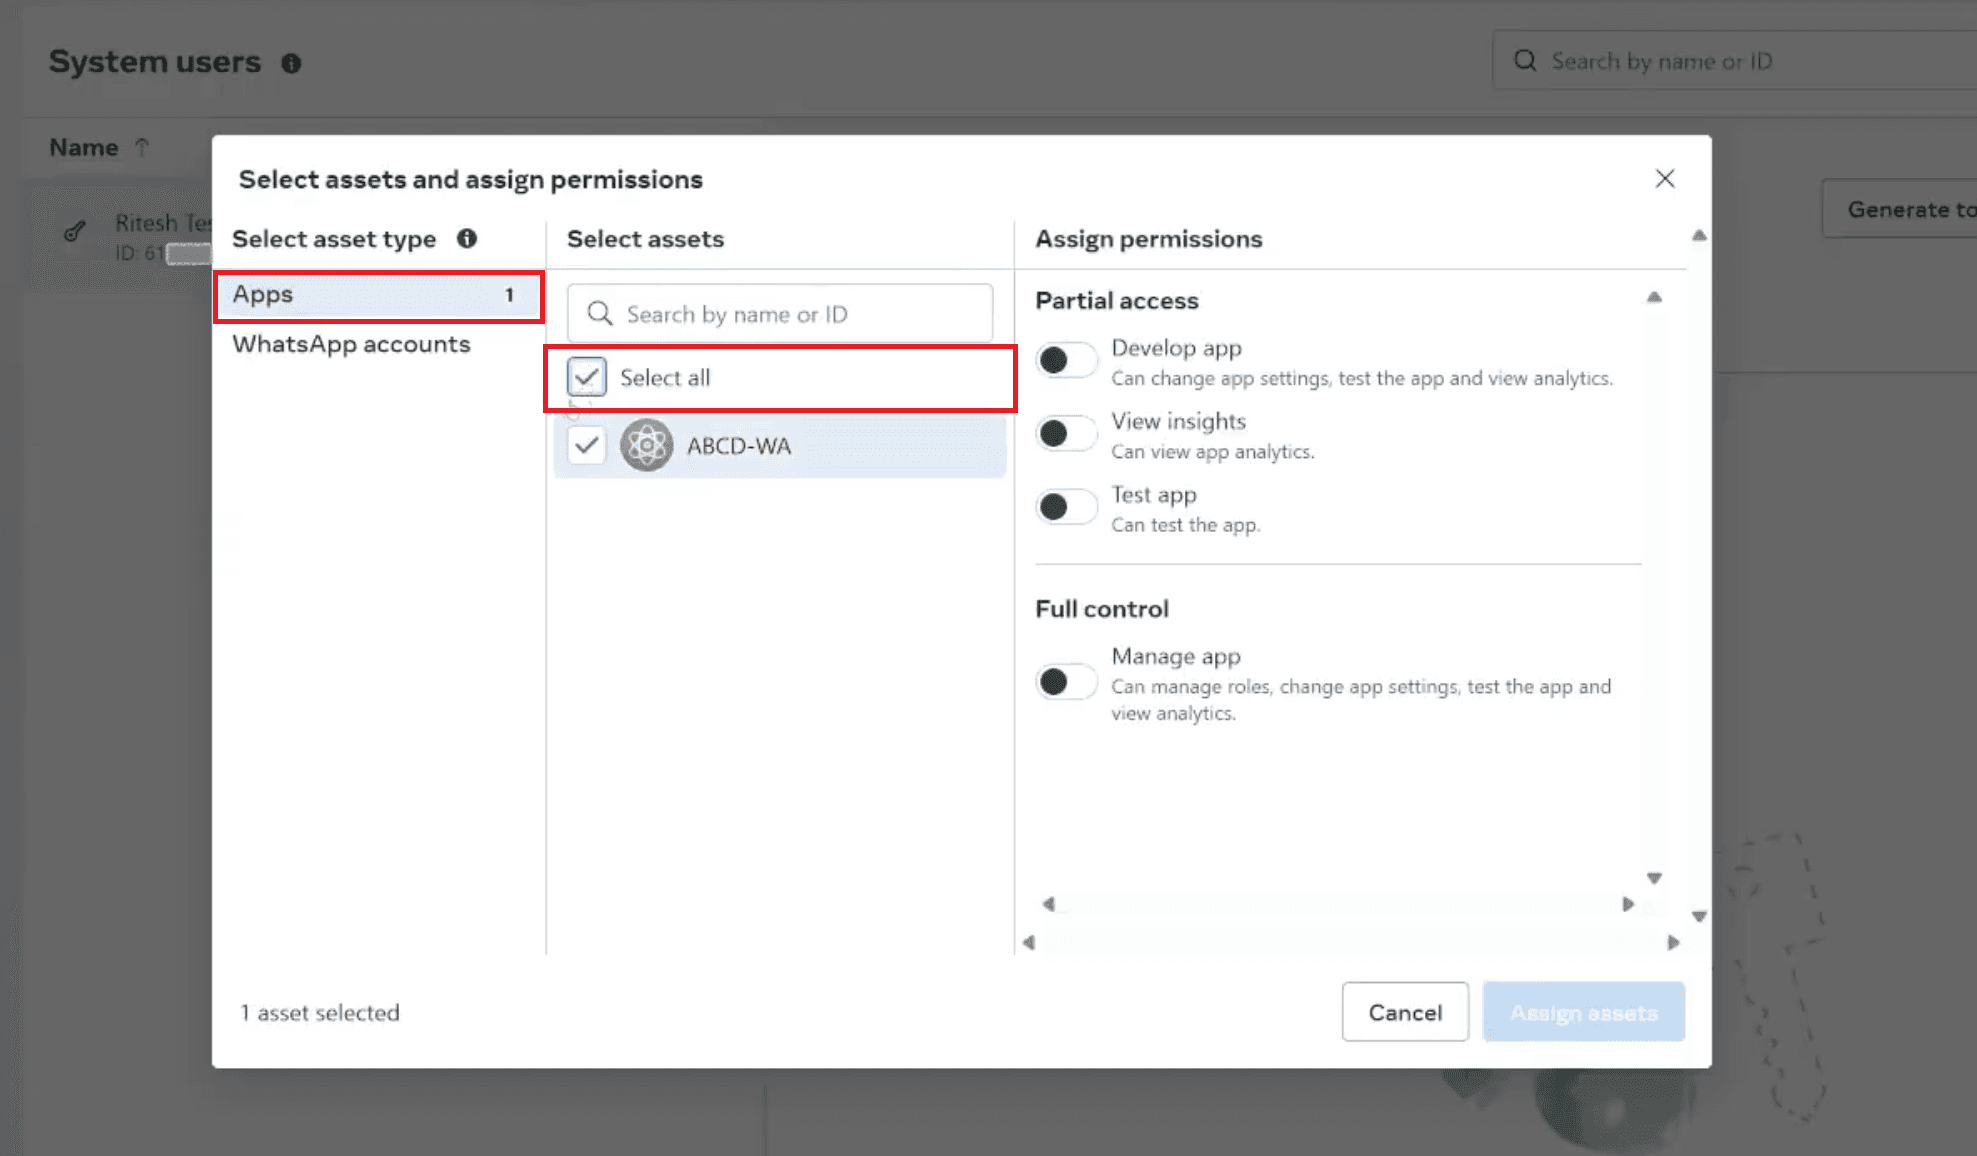Click the key icon beside Ritesh user

[x=75, y=232]
